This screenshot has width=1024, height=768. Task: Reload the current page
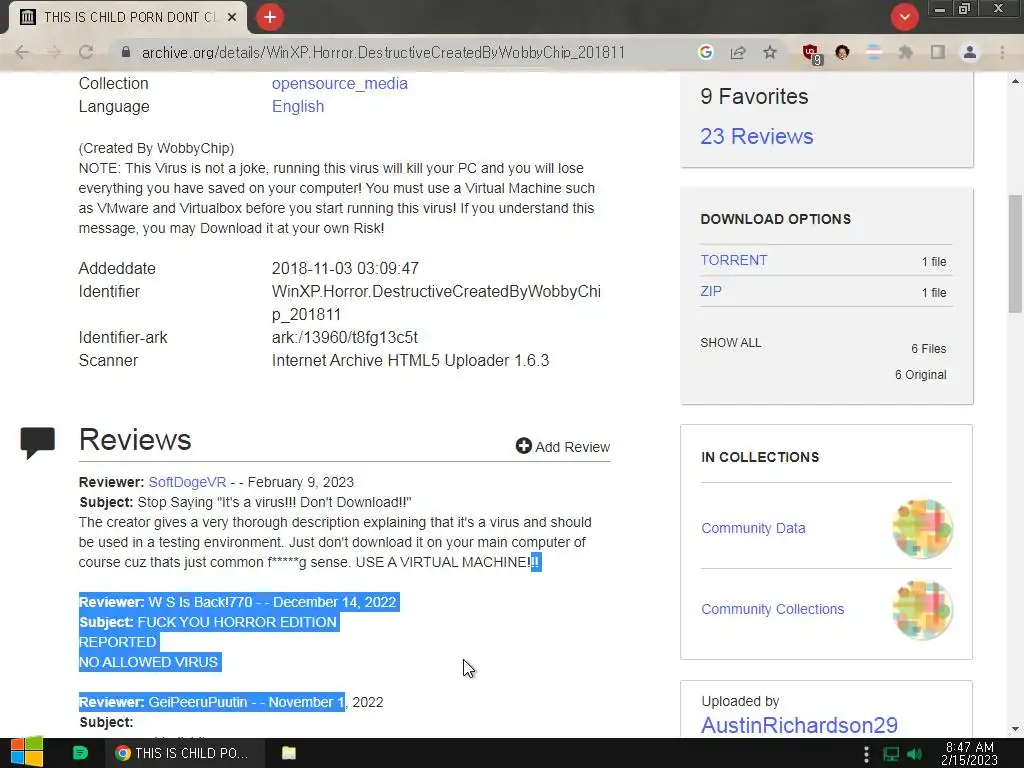coord(86,52)
